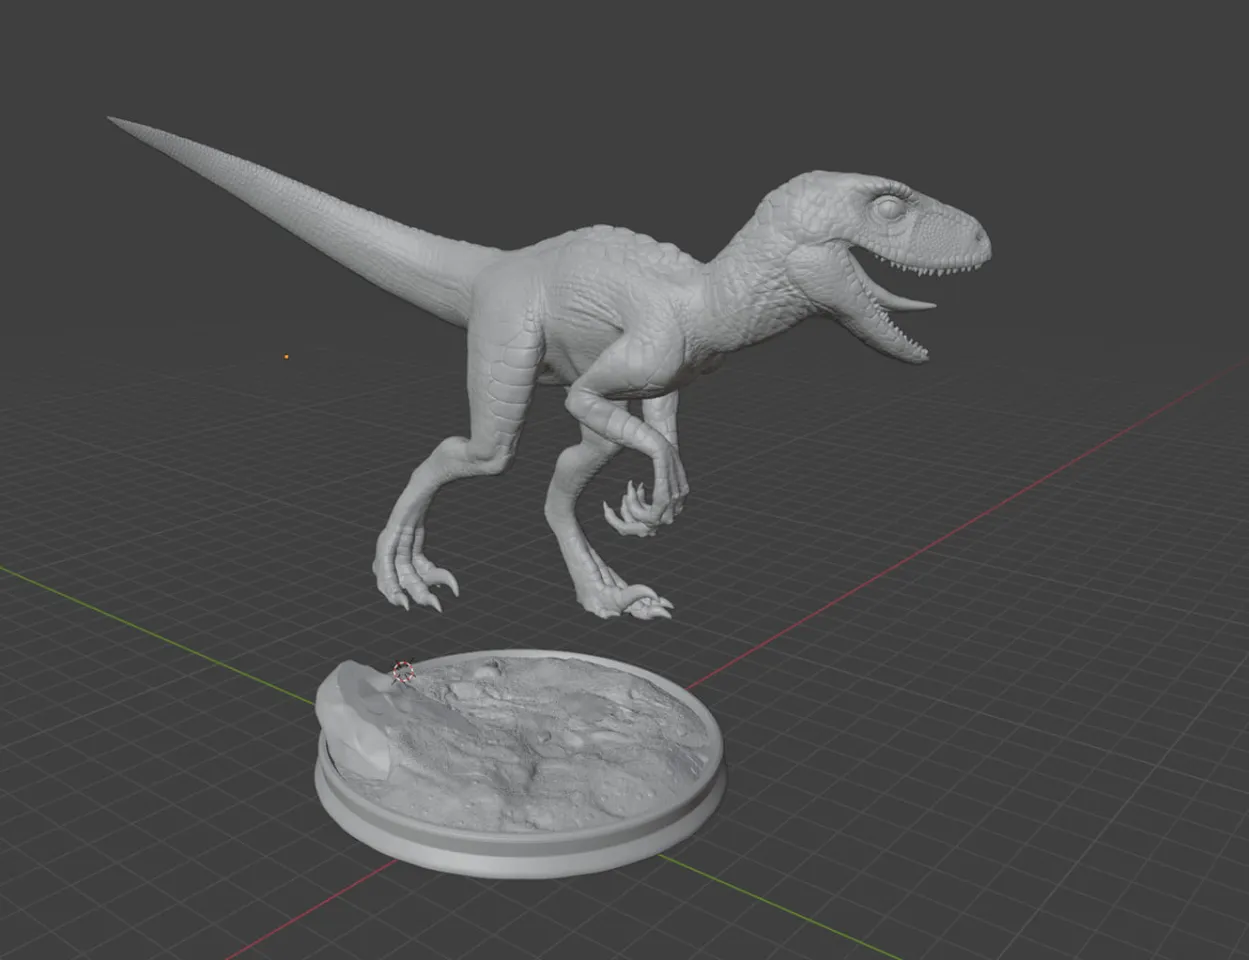
Task: Select the small orange origin dot
Action: coord(287,356)
